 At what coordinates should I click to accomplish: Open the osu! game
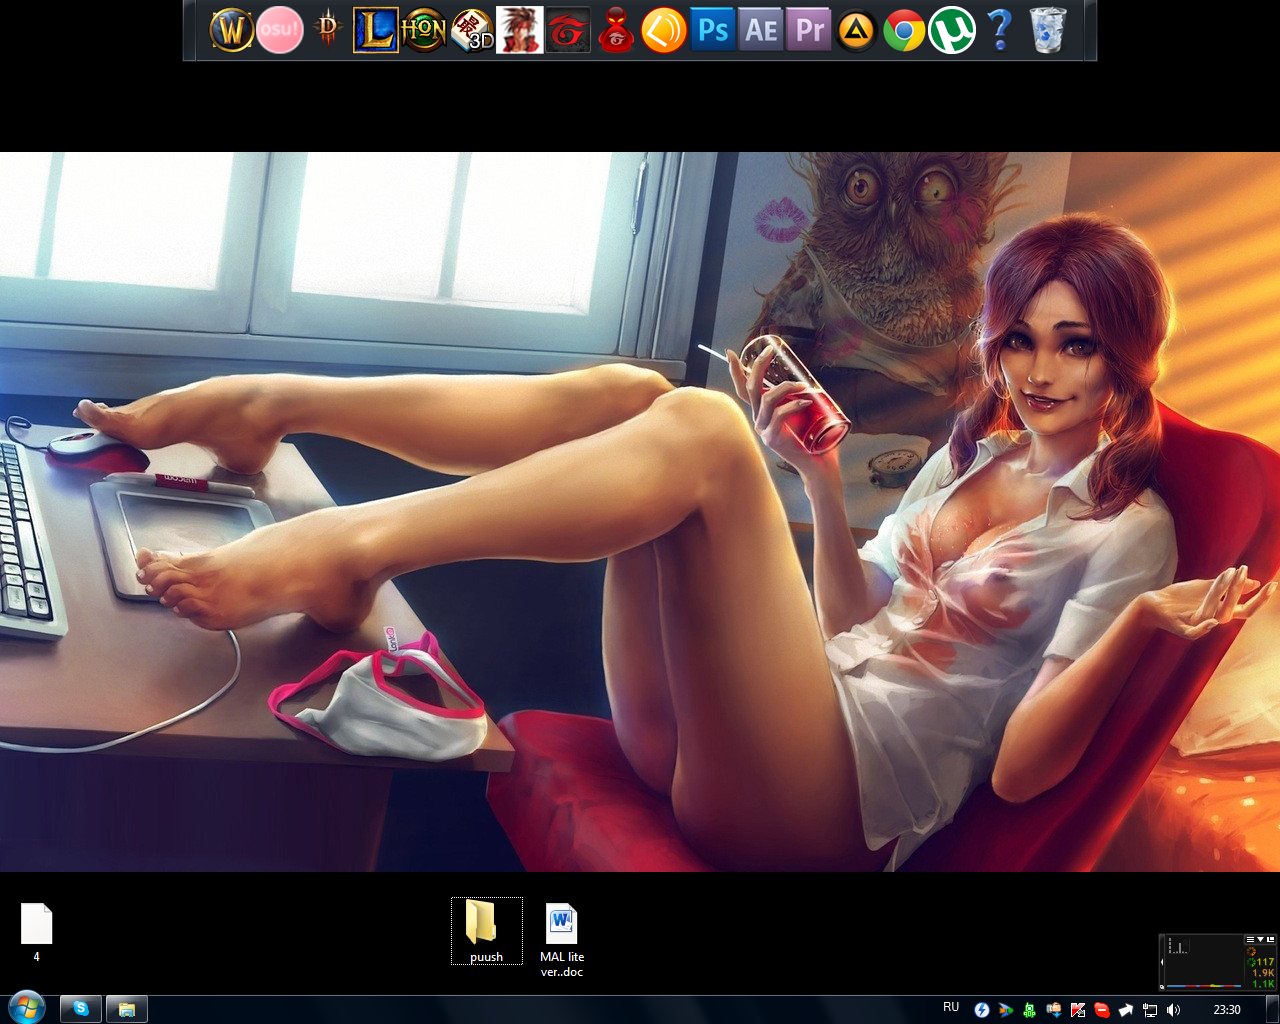coord(280,29)
